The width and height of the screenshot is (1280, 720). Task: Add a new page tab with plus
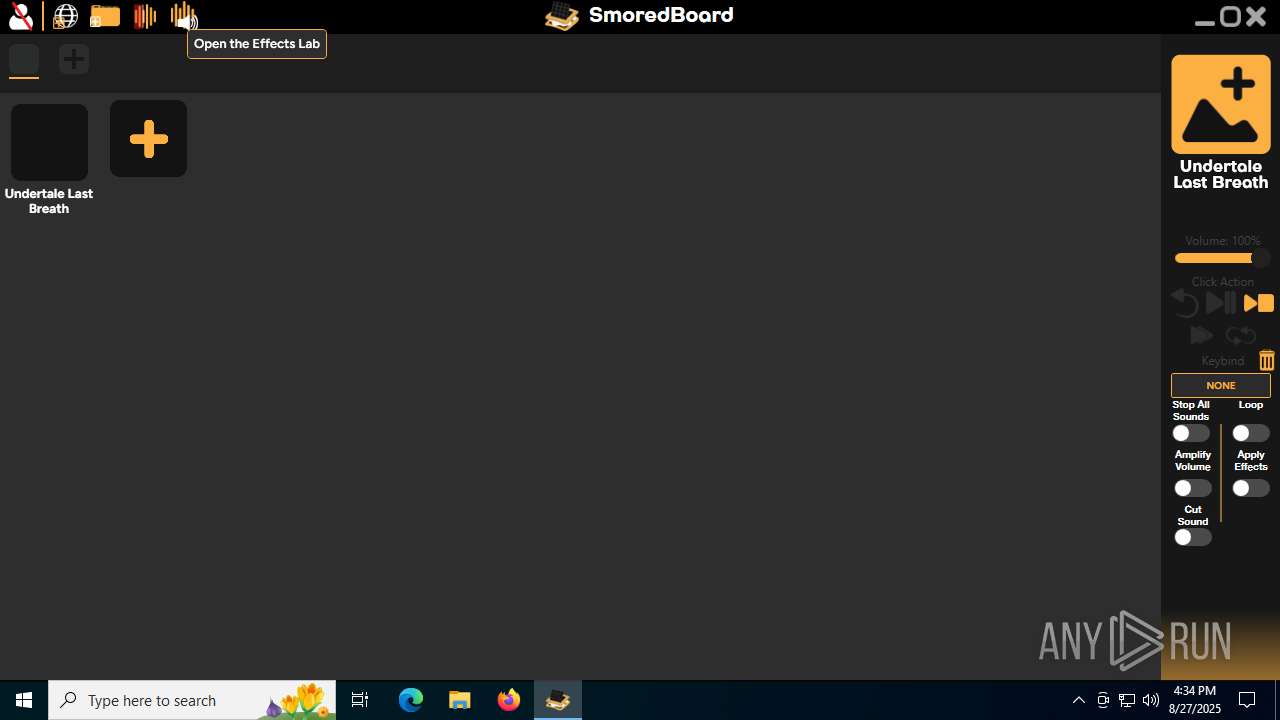[x=74, y=59]
